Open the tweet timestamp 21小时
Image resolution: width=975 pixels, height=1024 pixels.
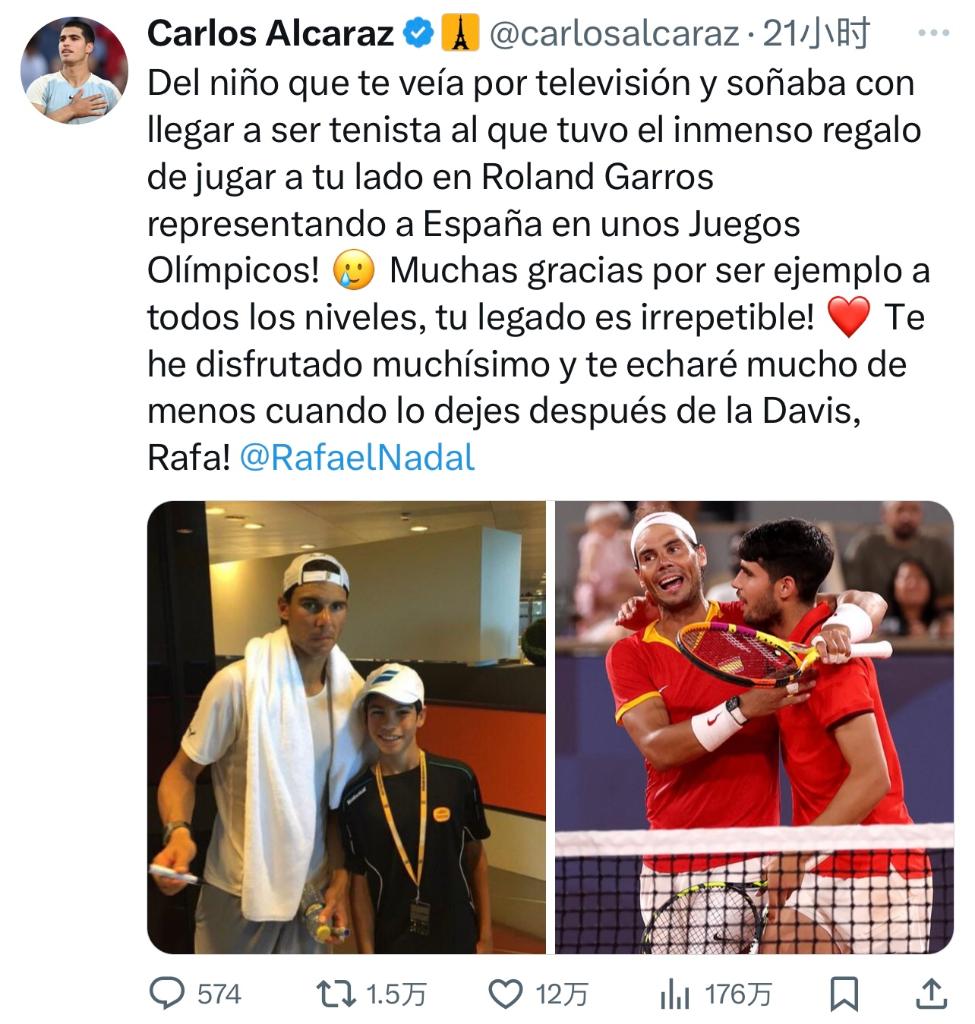click(x=816, y=33)
